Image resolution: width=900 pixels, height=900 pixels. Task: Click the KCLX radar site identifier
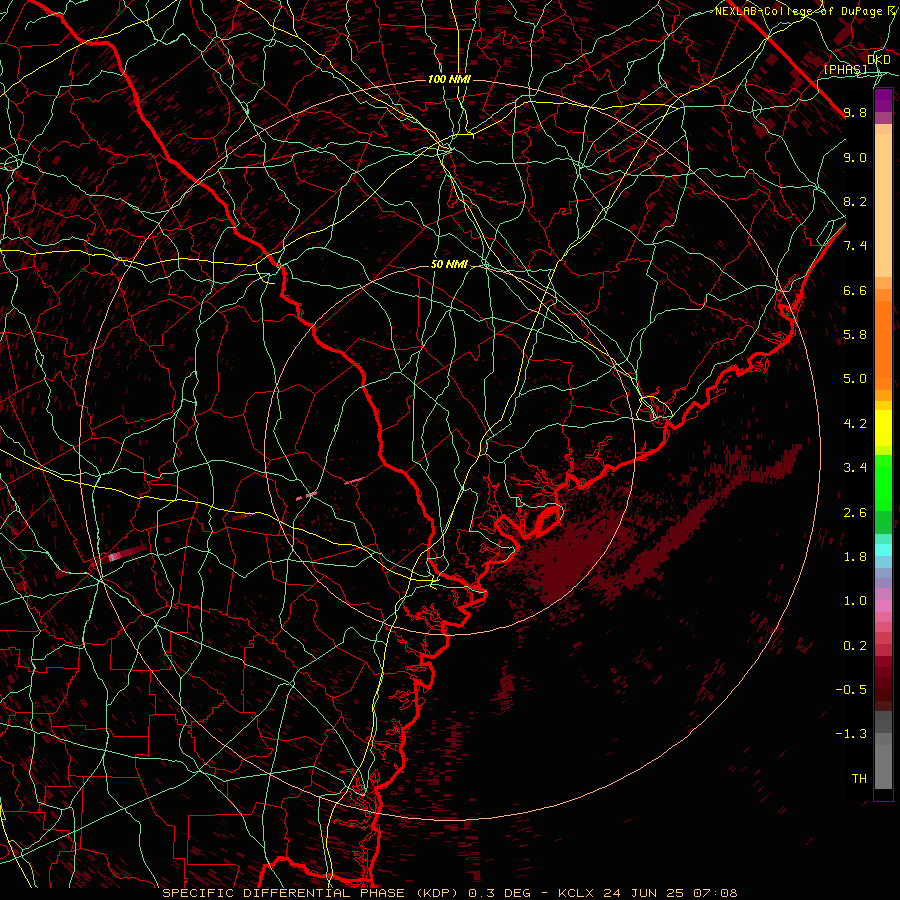point(577,893)
